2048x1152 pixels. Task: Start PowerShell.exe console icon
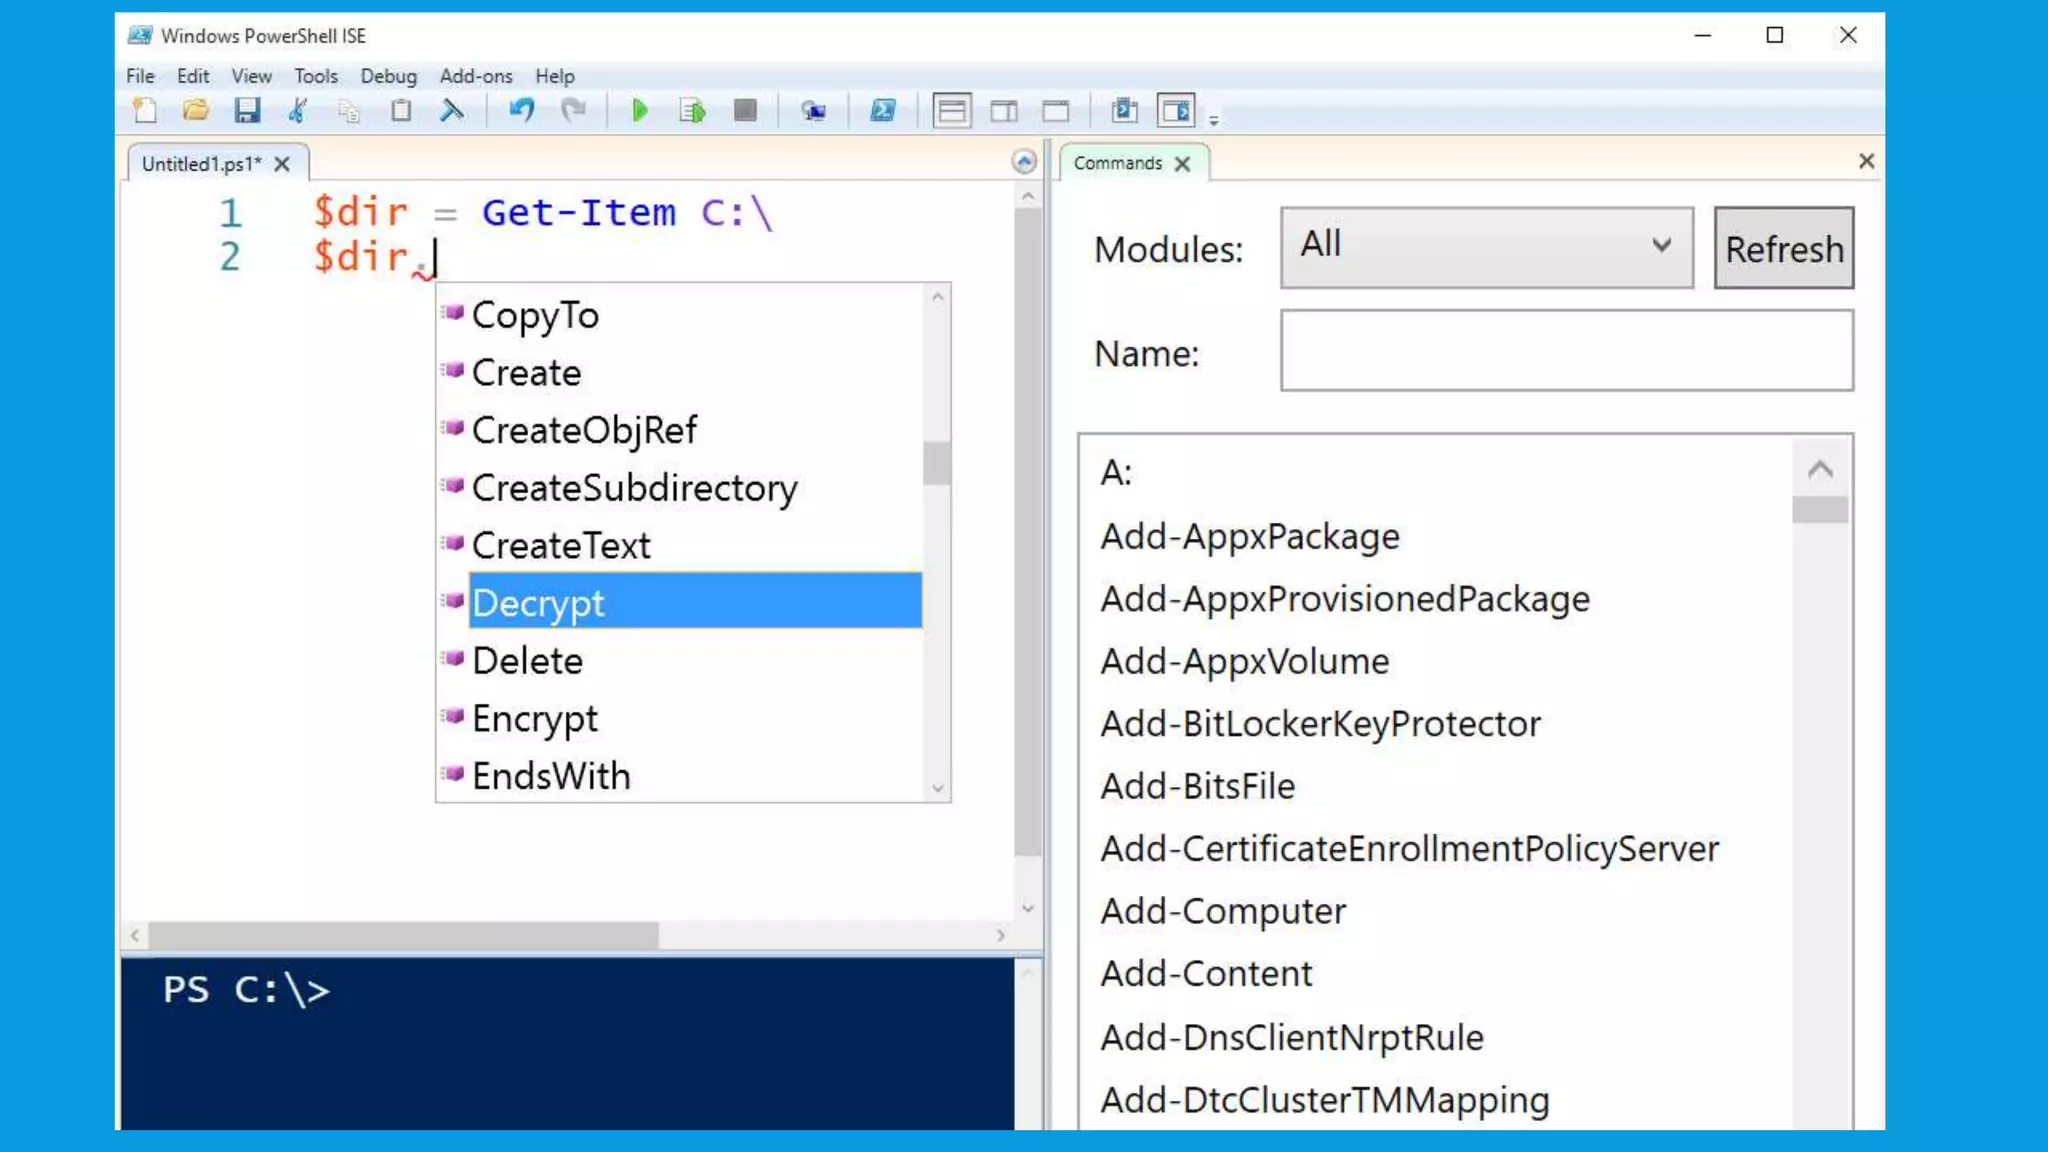[x=883, y=111]
